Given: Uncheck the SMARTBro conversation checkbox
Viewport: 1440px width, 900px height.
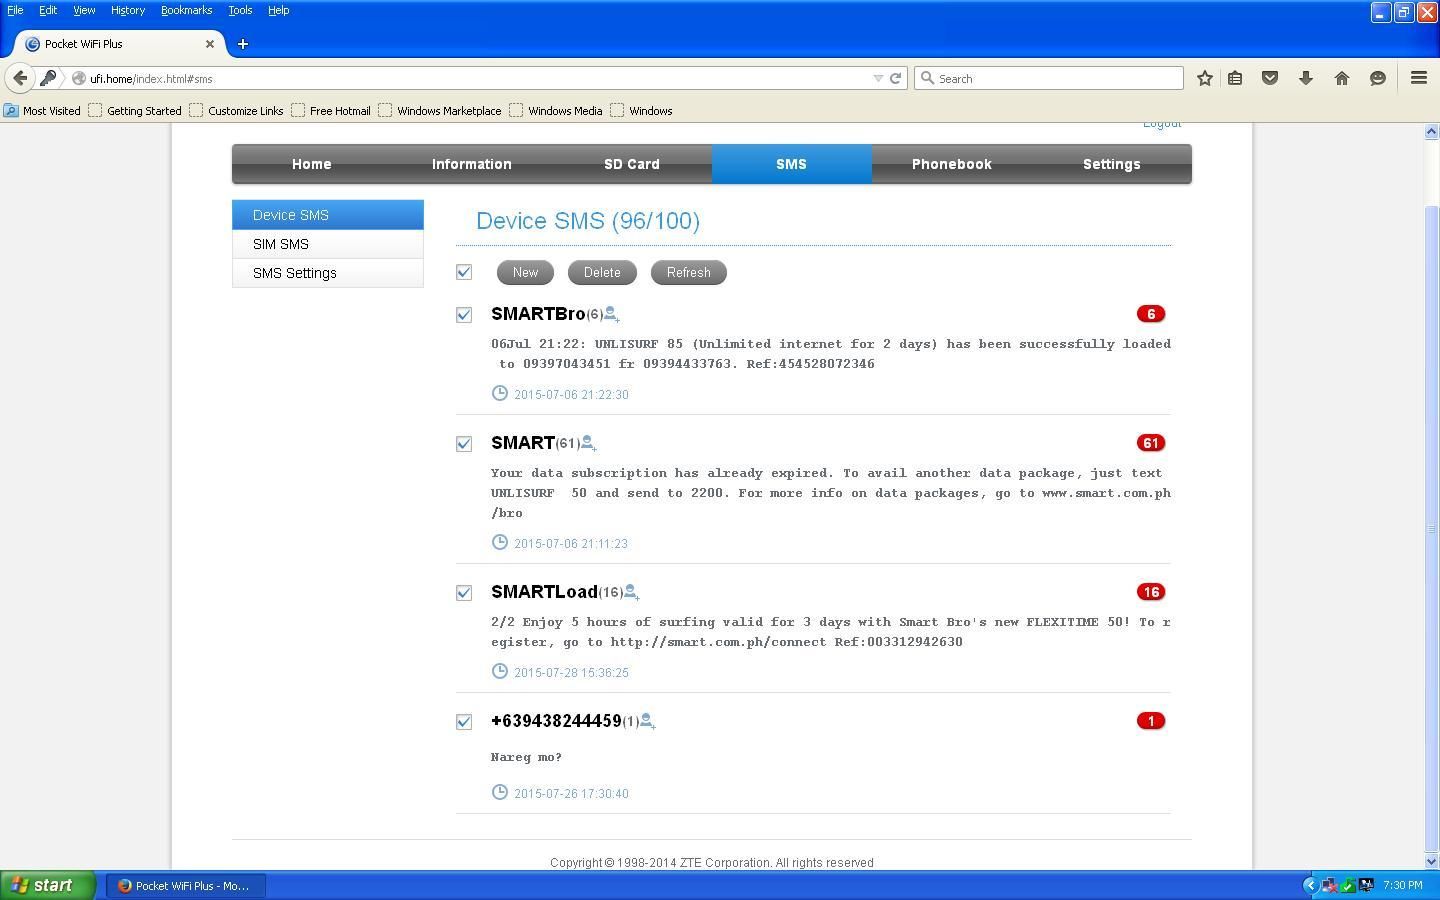Looking at the screenshot, I should 464,315.
